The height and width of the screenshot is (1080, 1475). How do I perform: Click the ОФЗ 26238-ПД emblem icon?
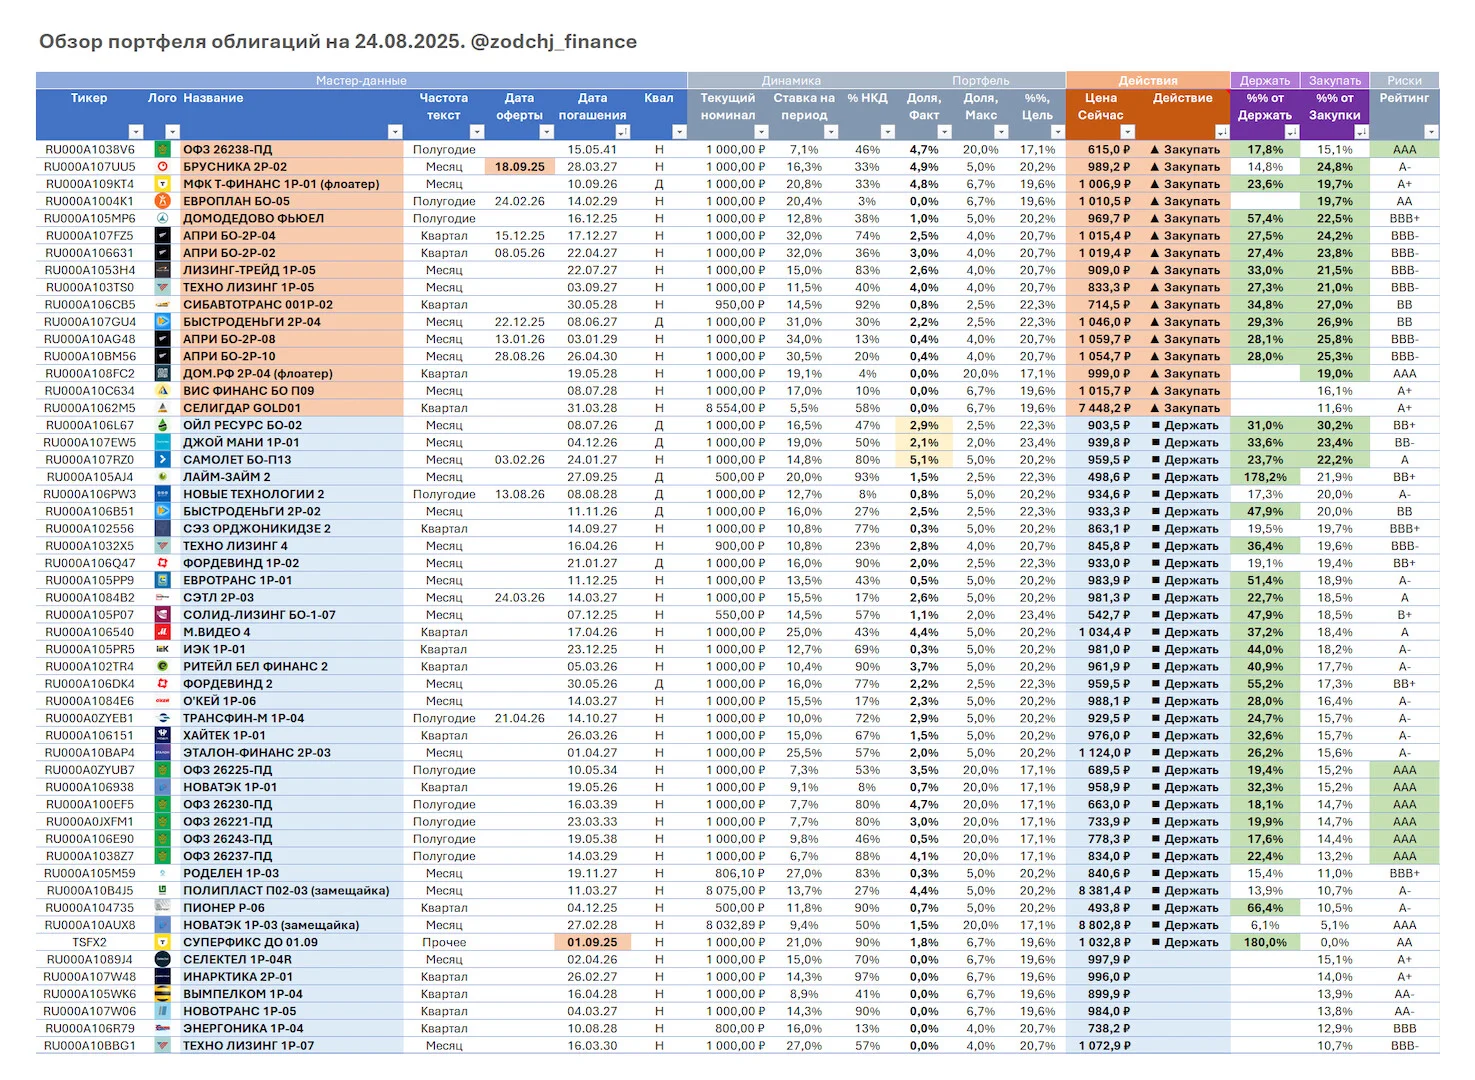(x=162, y=150)
